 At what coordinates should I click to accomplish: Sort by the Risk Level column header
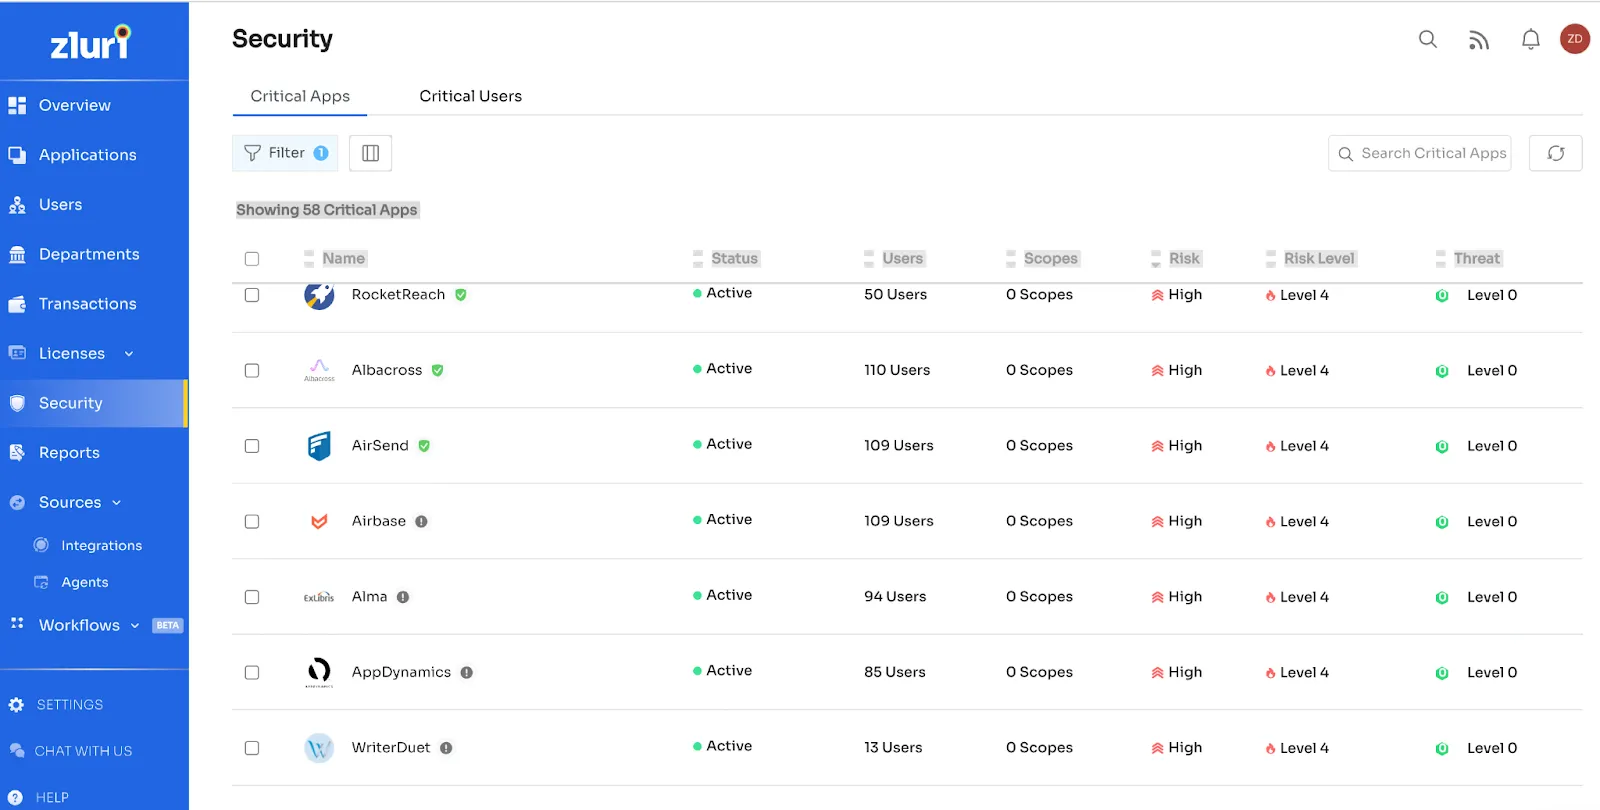1319,258
